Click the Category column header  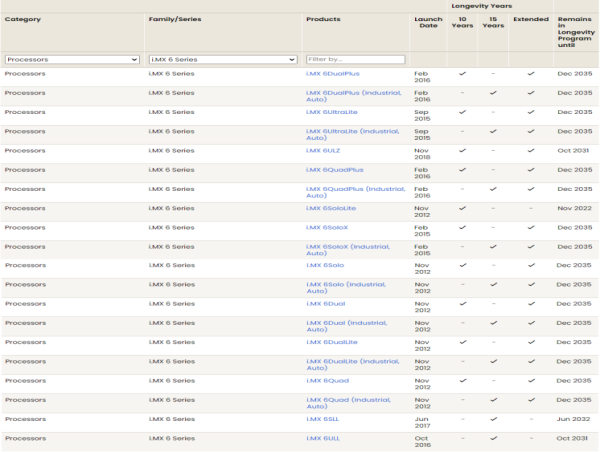23,19
